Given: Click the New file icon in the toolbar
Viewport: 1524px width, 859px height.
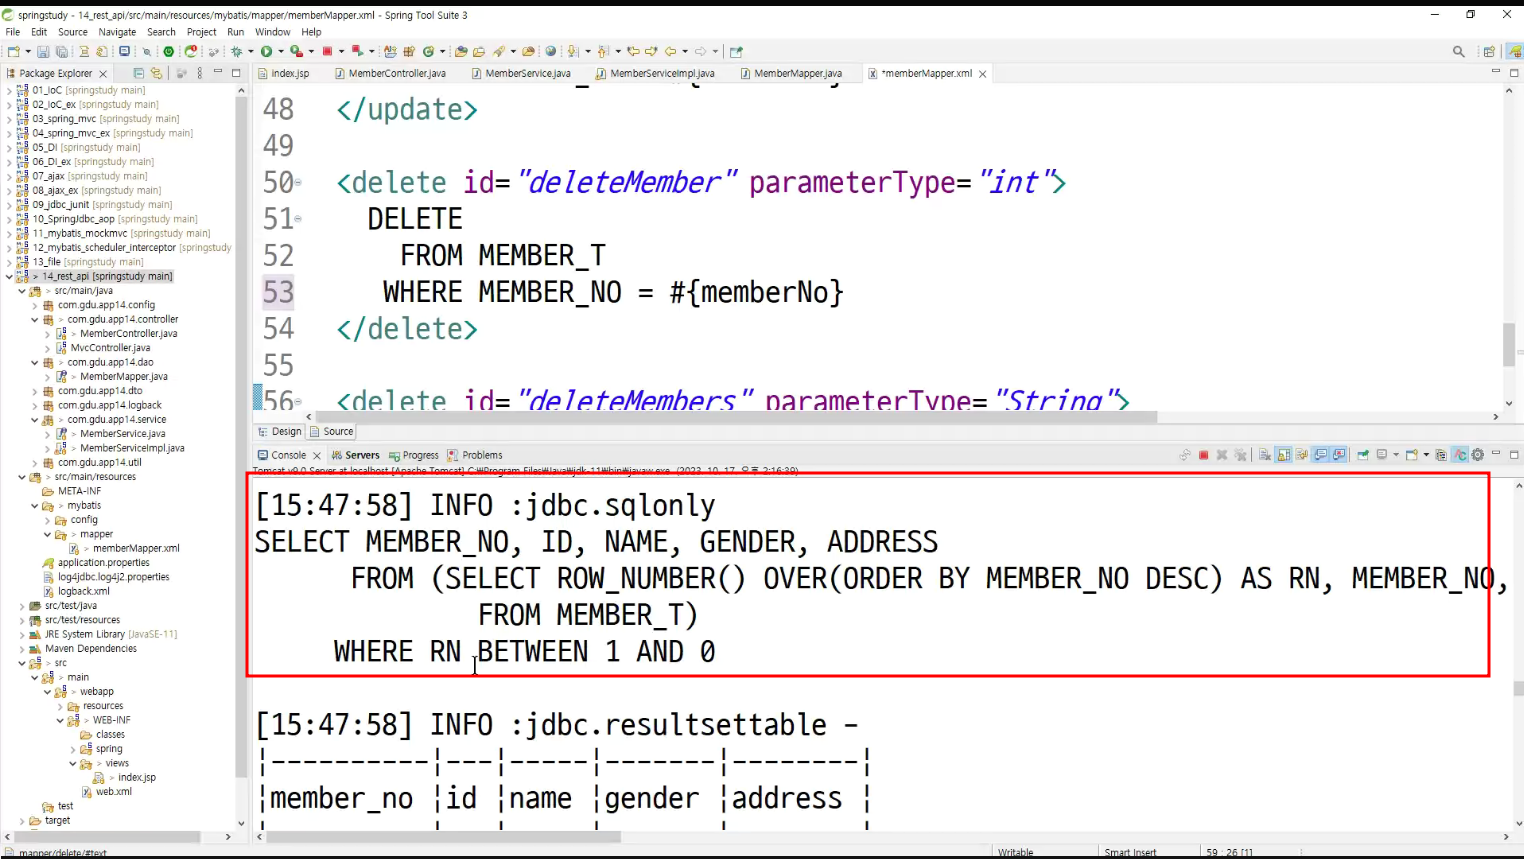Looking at the screenshot, I should point(14,52).
